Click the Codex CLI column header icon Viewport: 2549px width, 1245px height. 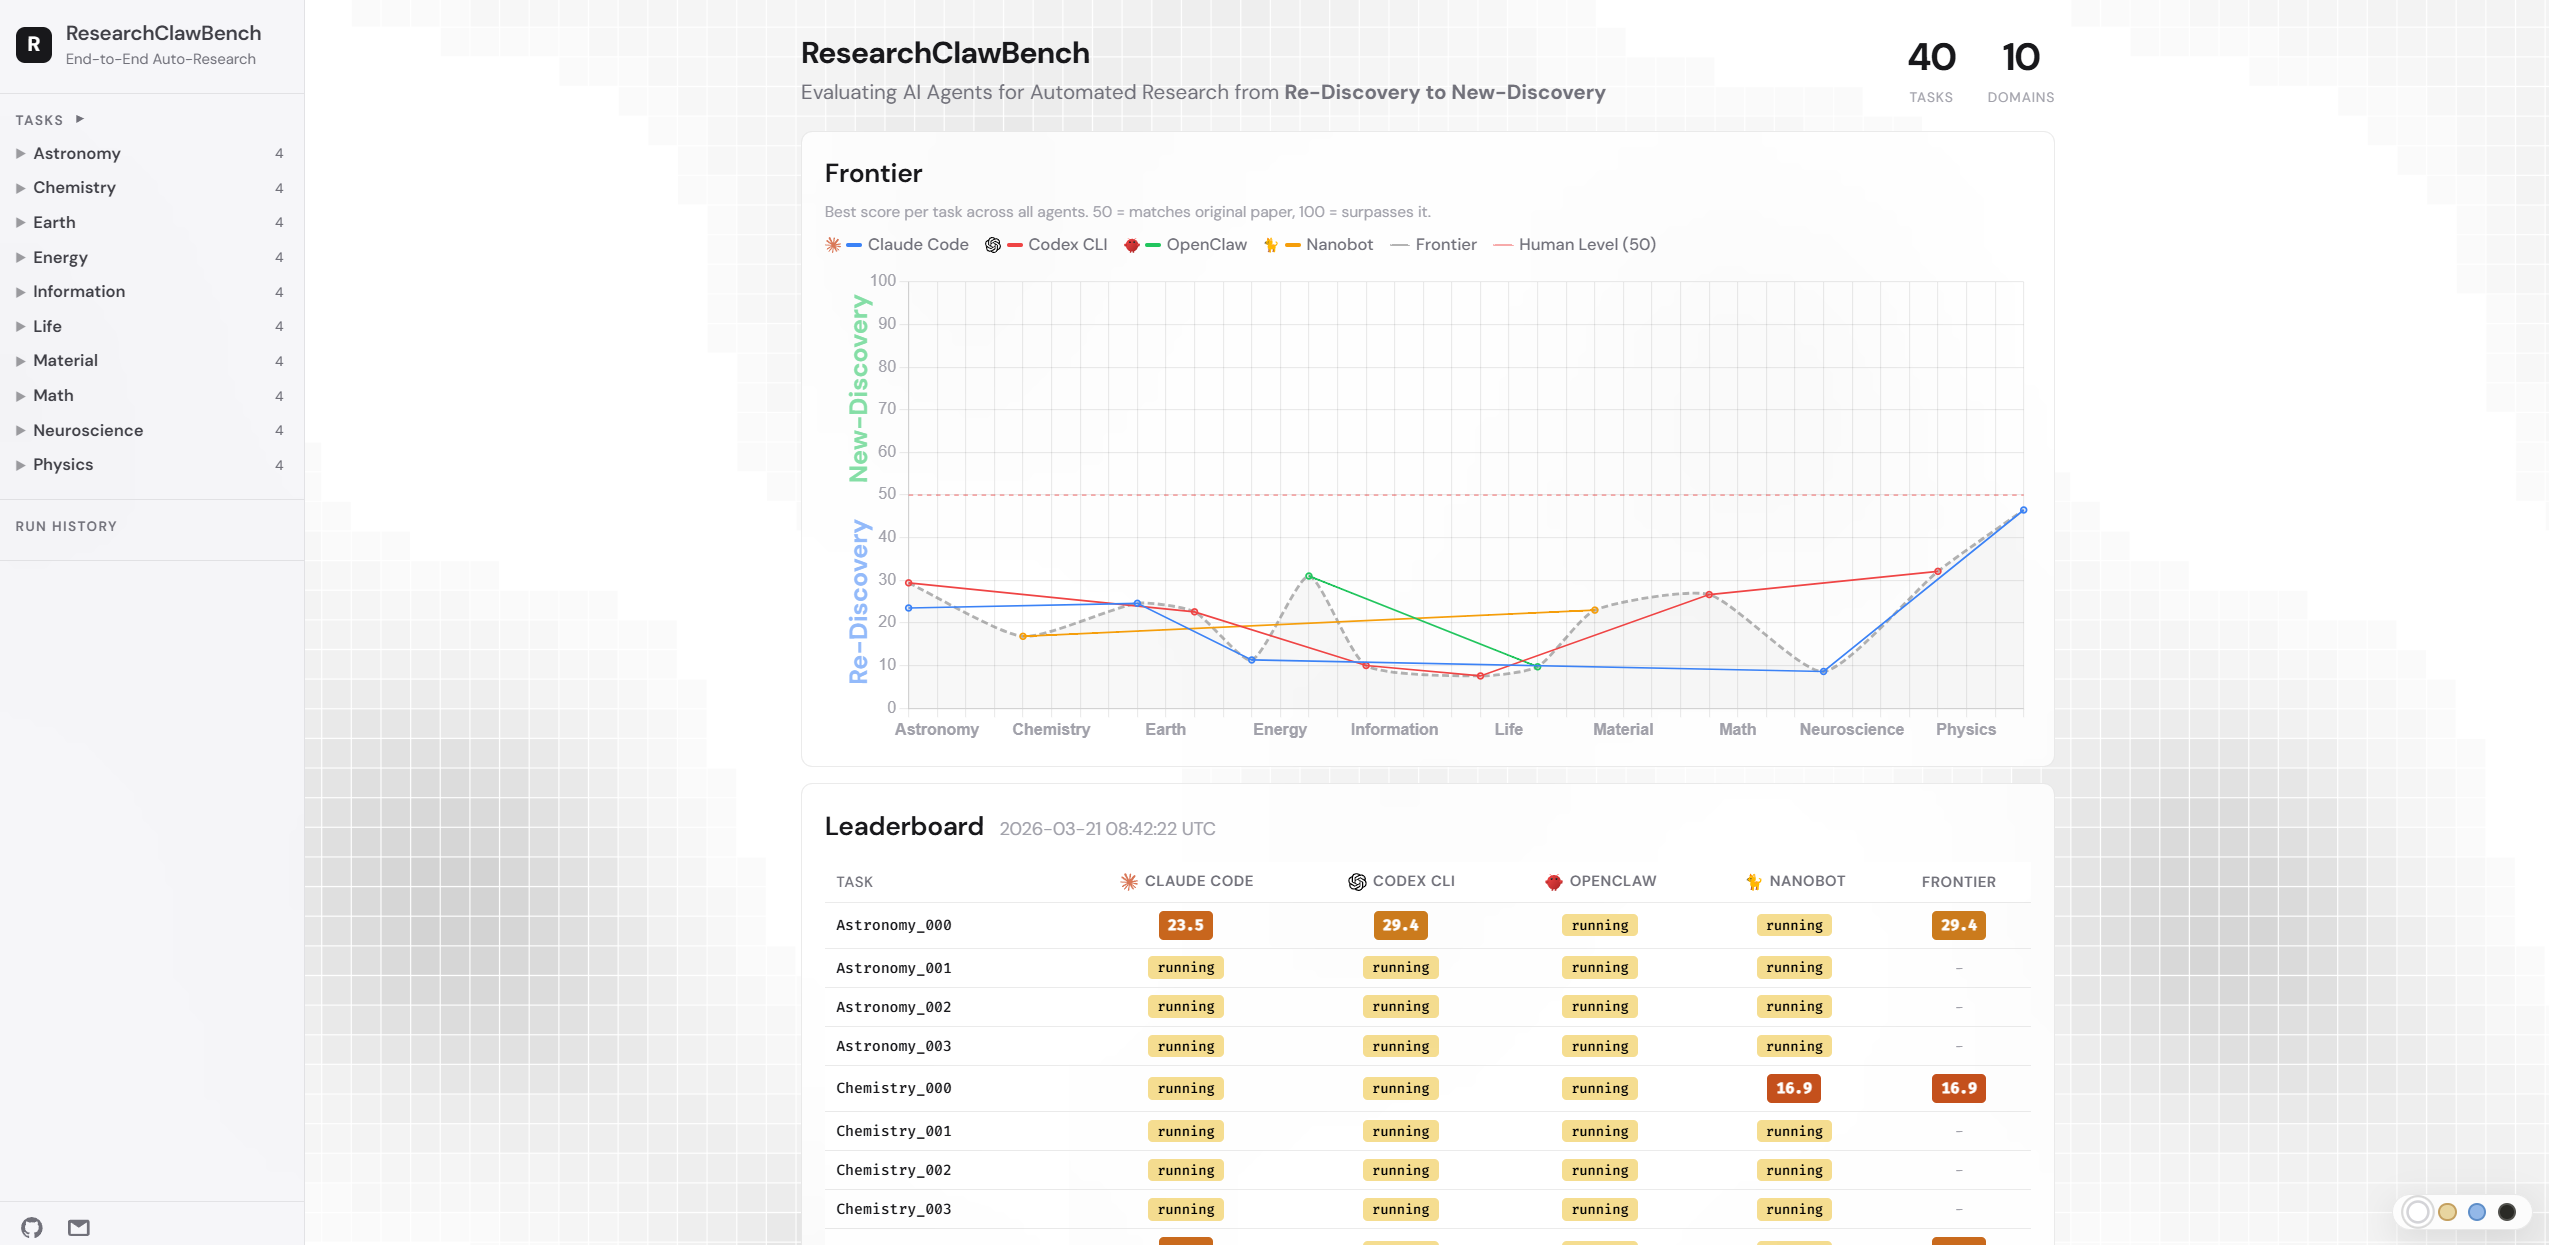pos(1357,881)
